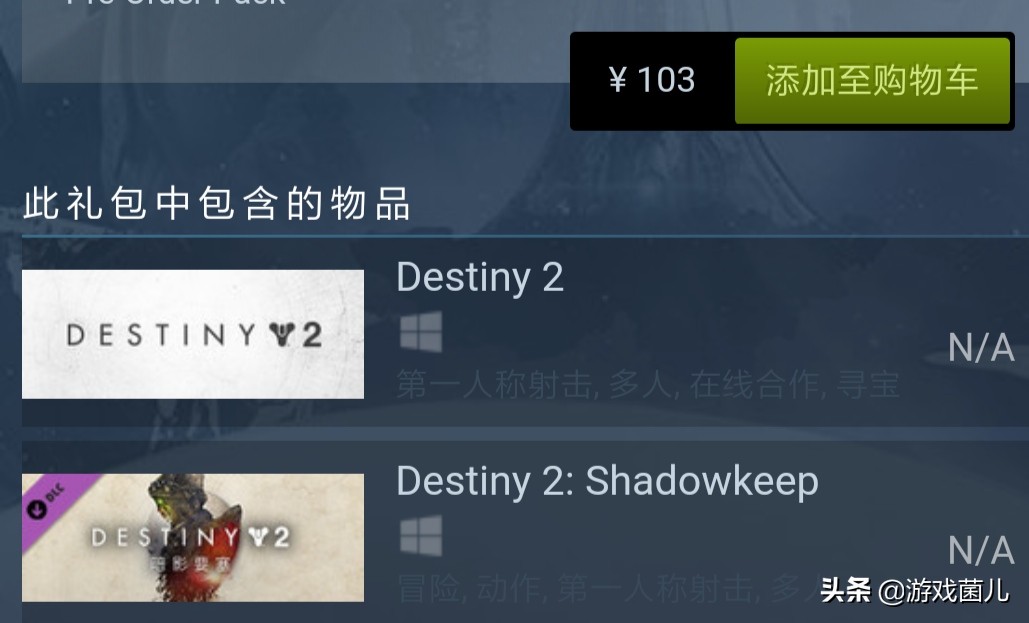Click N/A price in Destiny 2 row

click(982, 347)
